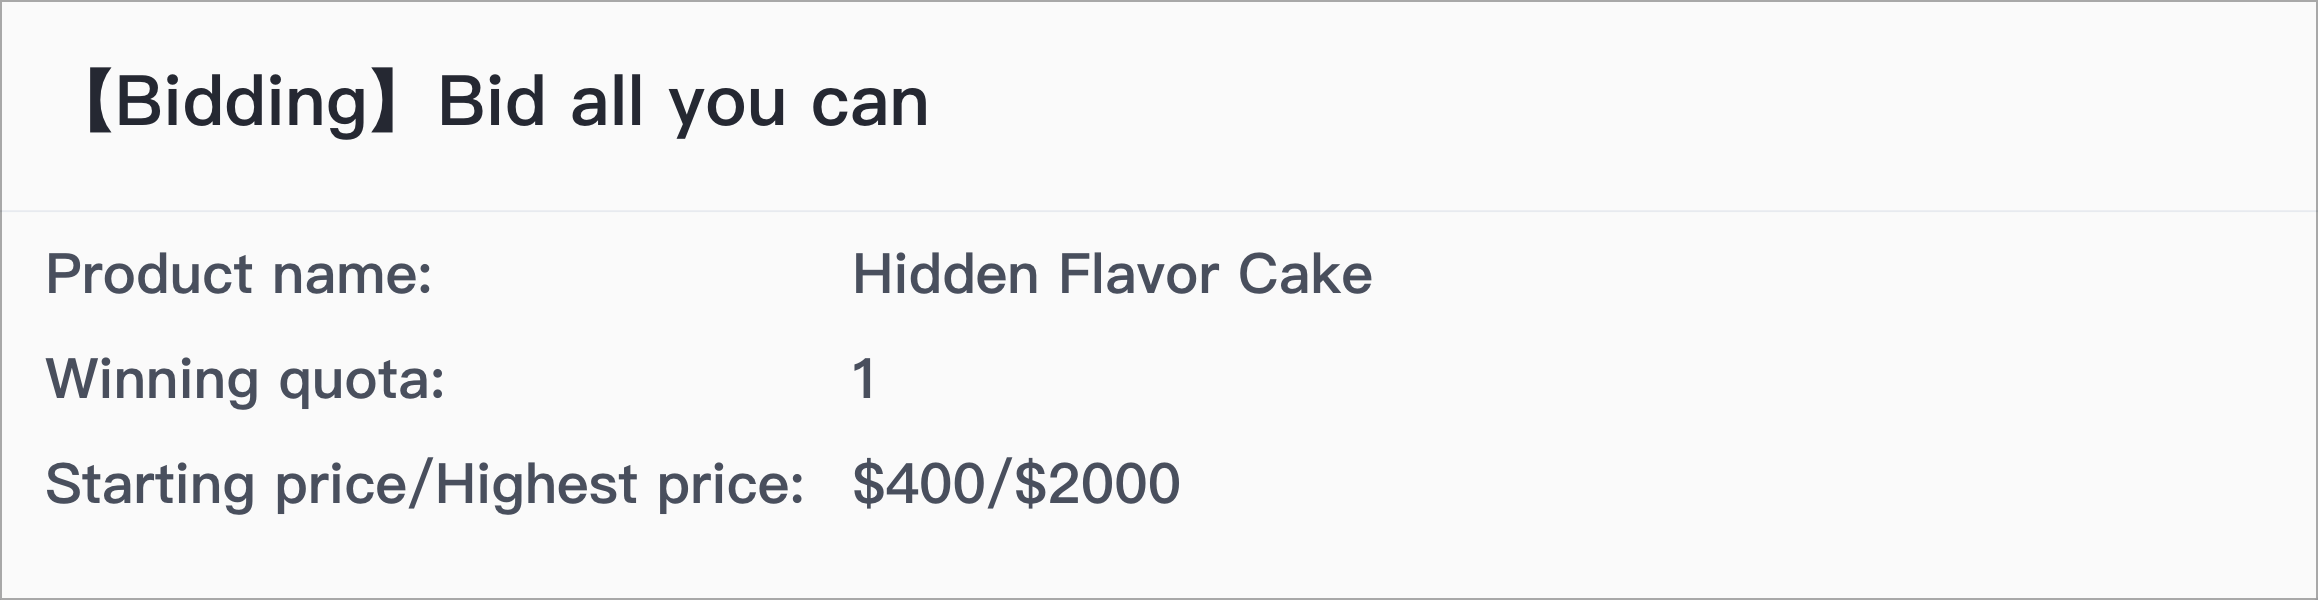Select the $400 starting price value
2318x600 pixels.
pyautogui.click(x=920, y=484)
